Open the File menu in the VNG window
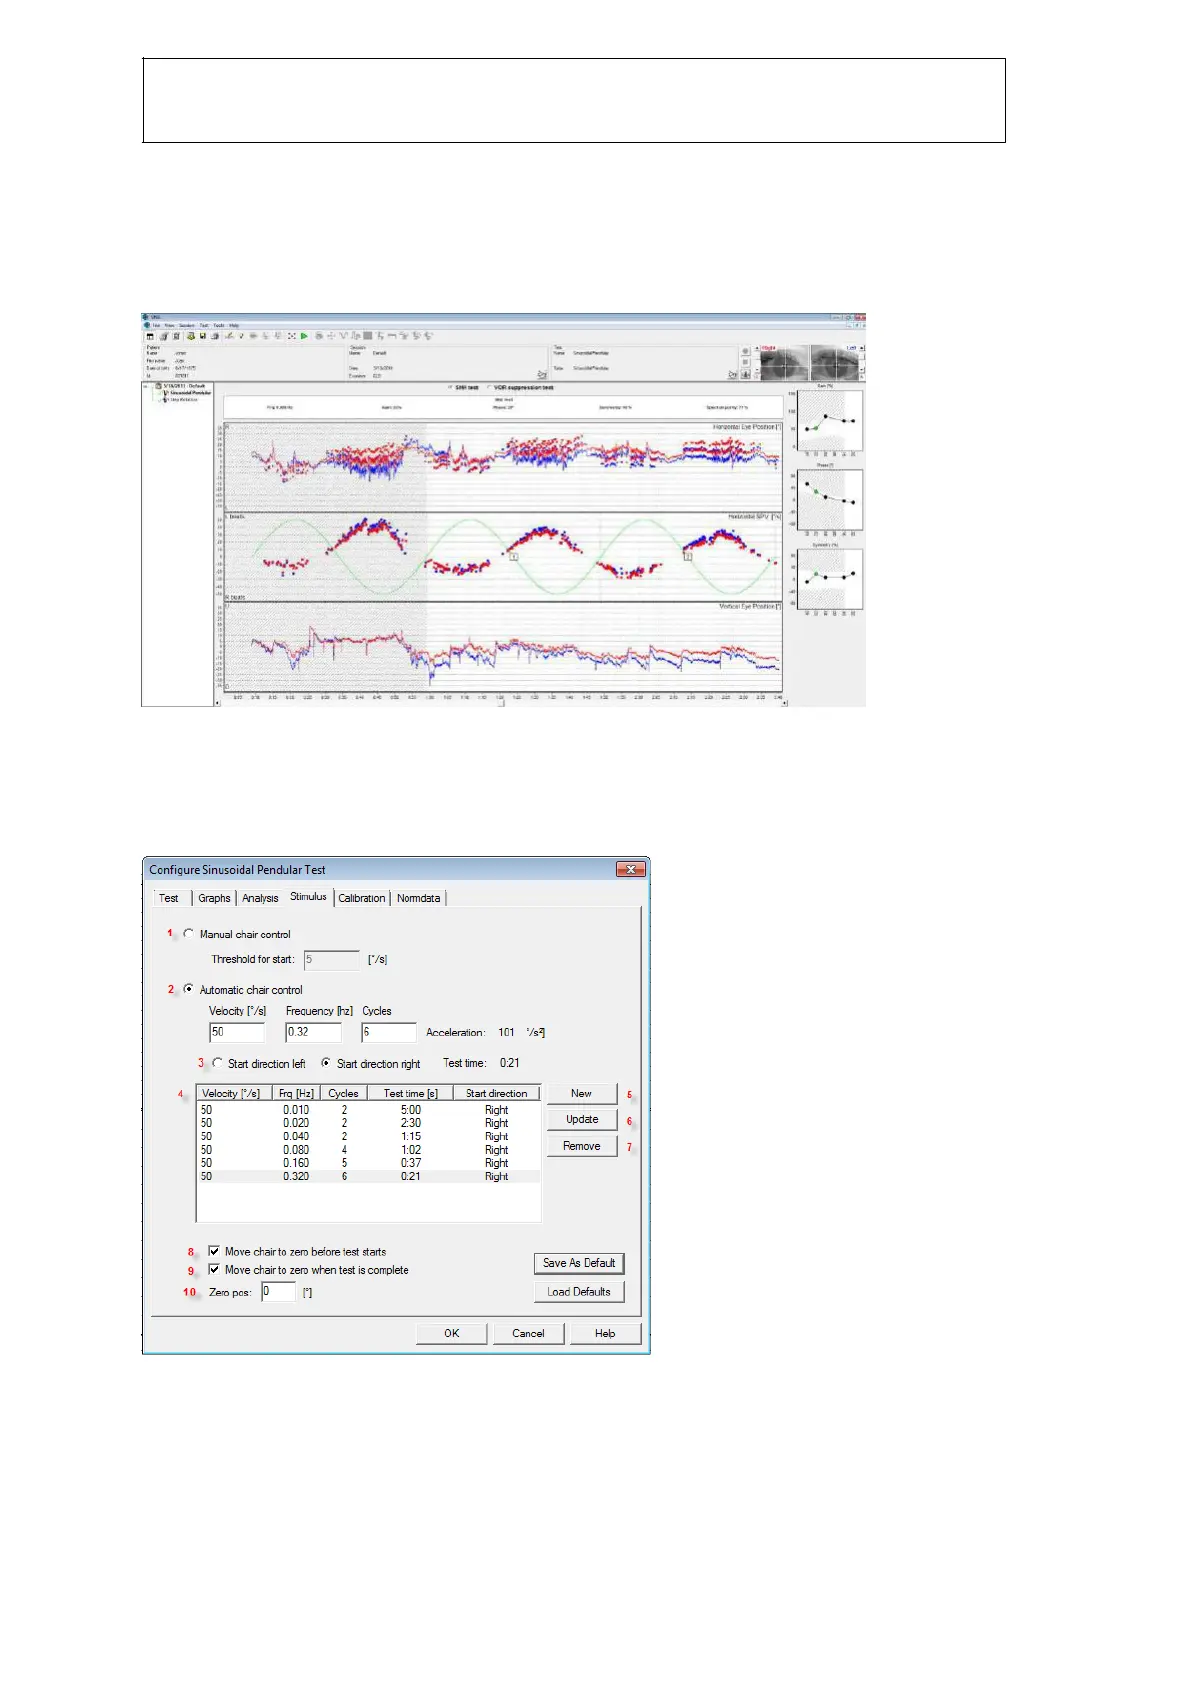The height and width of the screenshot is (1684, 1191). [156, 325]
